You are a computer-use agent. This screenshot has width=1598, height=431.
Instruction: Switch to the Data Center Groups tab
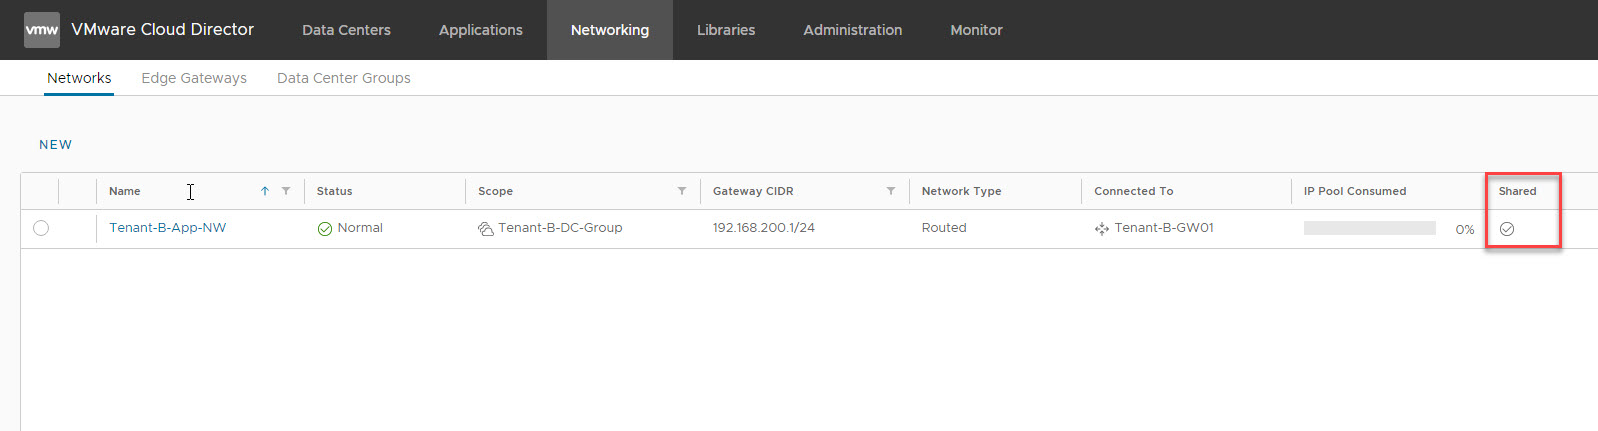pyautogui.click(x=343, y=78)
